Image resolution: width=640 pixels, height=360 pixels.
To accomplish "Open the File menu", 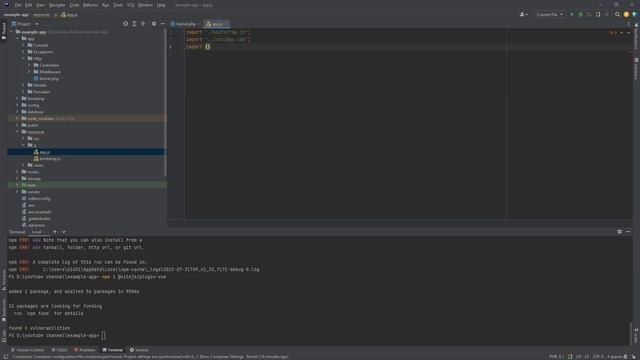I will [x=18, y=5].
